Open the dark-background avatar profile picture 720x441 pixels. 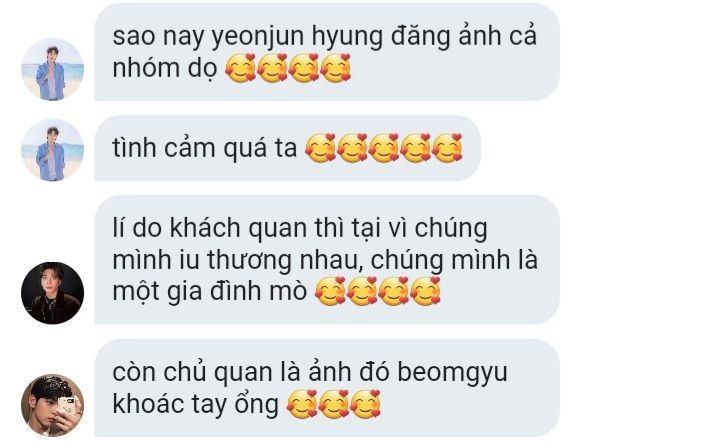(x=52, y=293)
